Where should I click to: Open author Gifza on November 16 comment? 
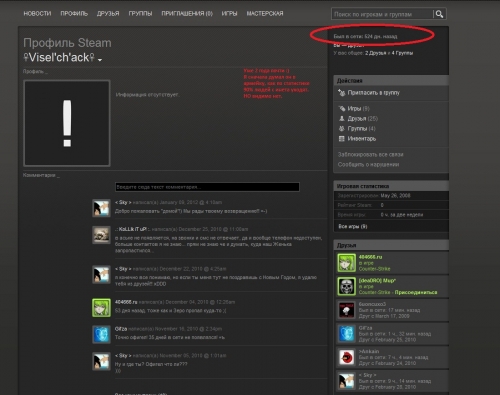(x=121, y=329)
